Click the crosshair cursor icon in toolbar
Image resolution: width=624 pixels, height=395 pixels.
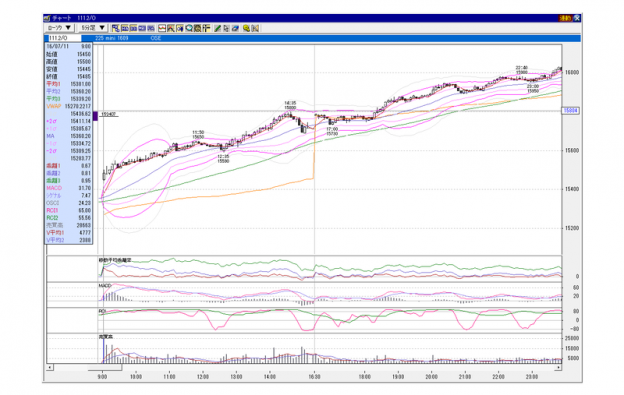point(207,28)
